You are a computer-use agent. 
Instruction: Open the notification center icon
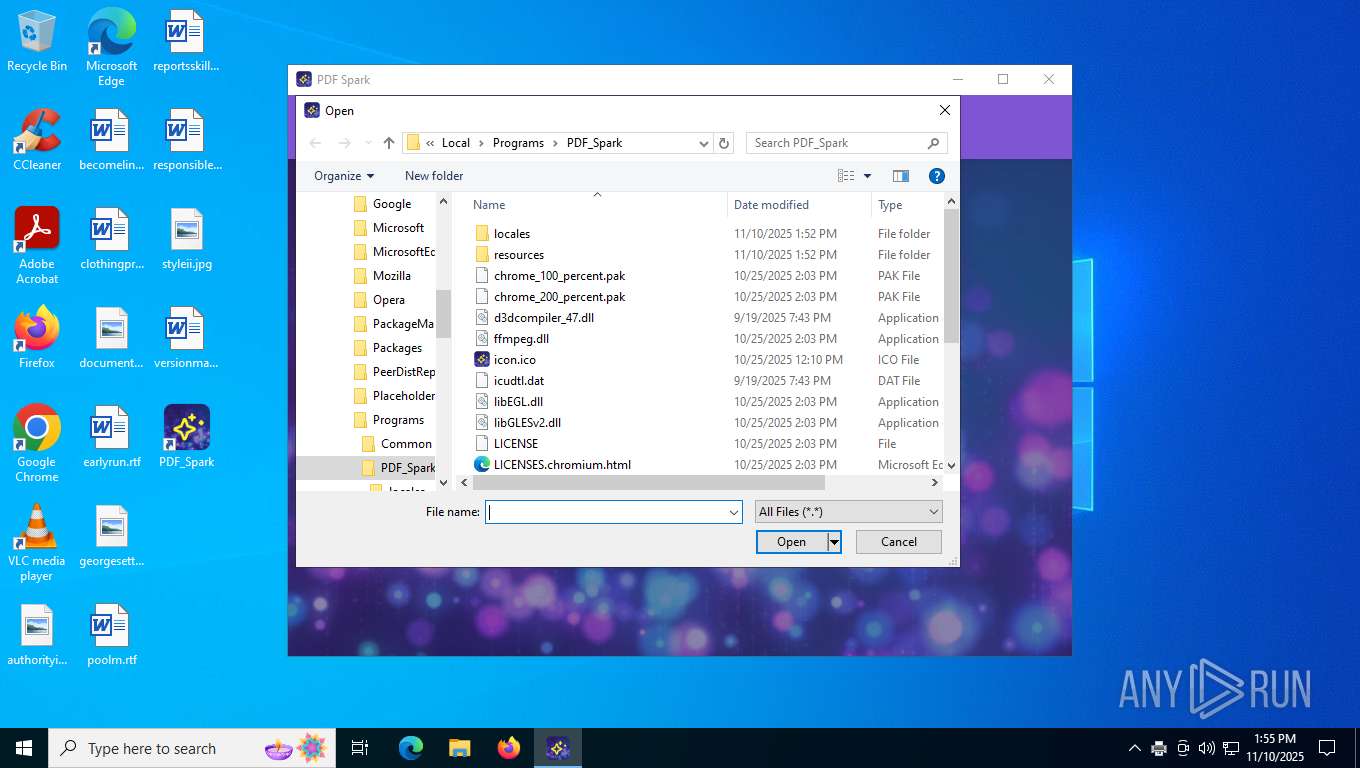[x=1327, y=748]
